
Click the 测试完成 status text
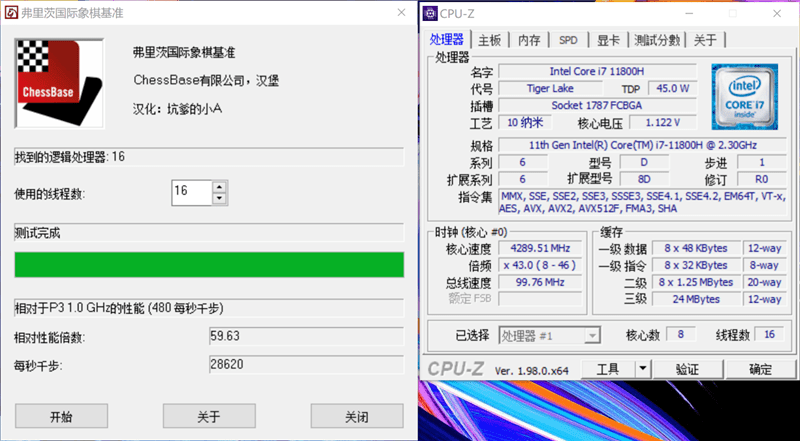tap(37, 233)
